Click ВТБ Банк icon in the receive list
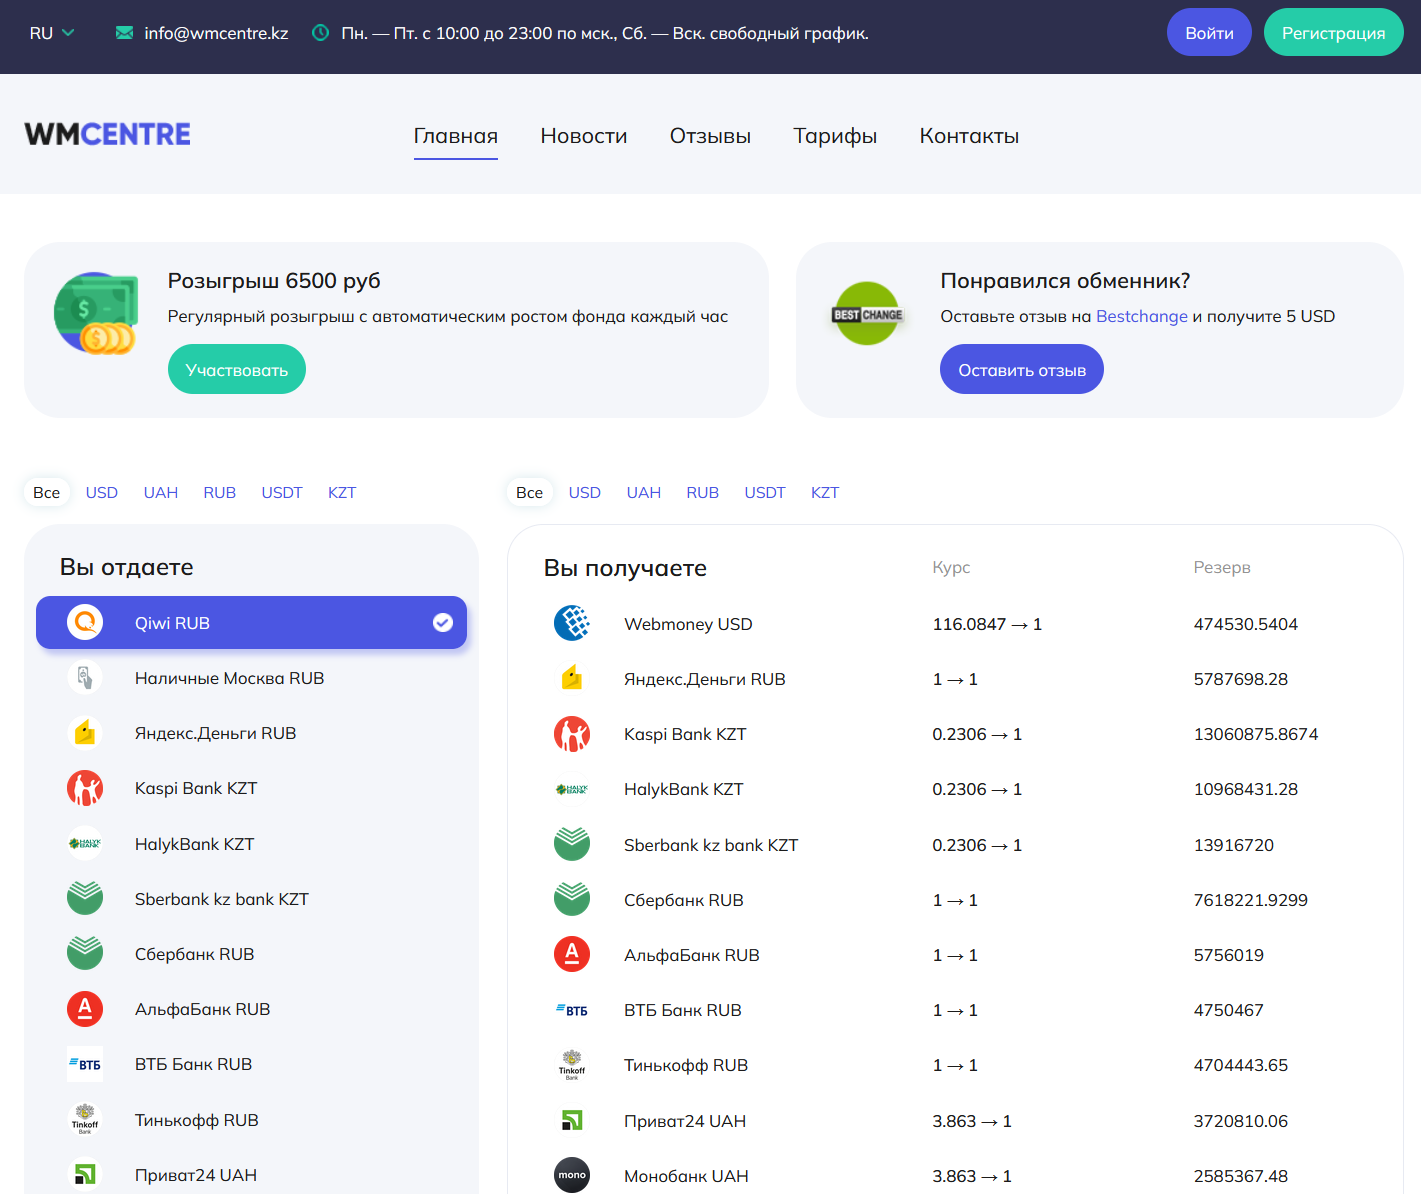Image resolution: width=1421 pixels, height=1194 pixels. point(572,1010)
